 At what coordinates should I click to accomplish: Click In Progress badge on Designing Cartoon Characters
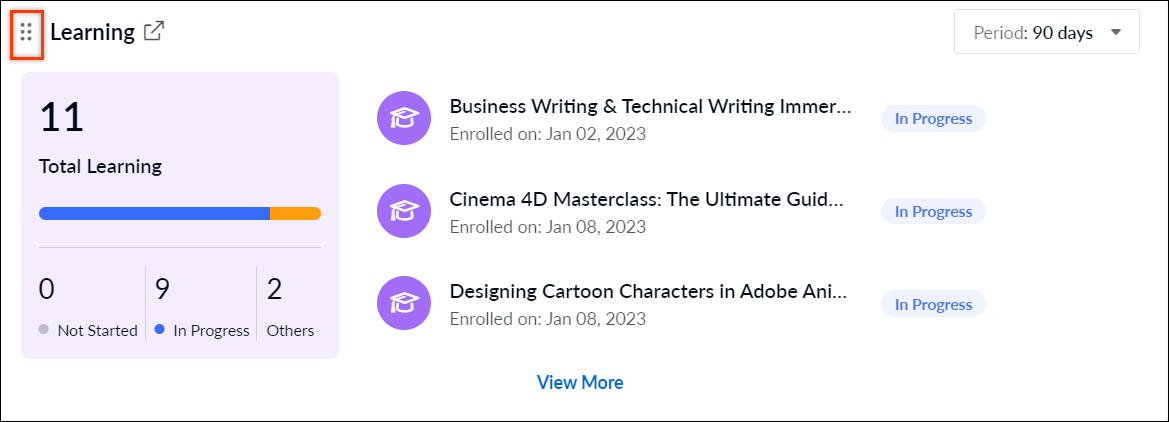[933, 304]
